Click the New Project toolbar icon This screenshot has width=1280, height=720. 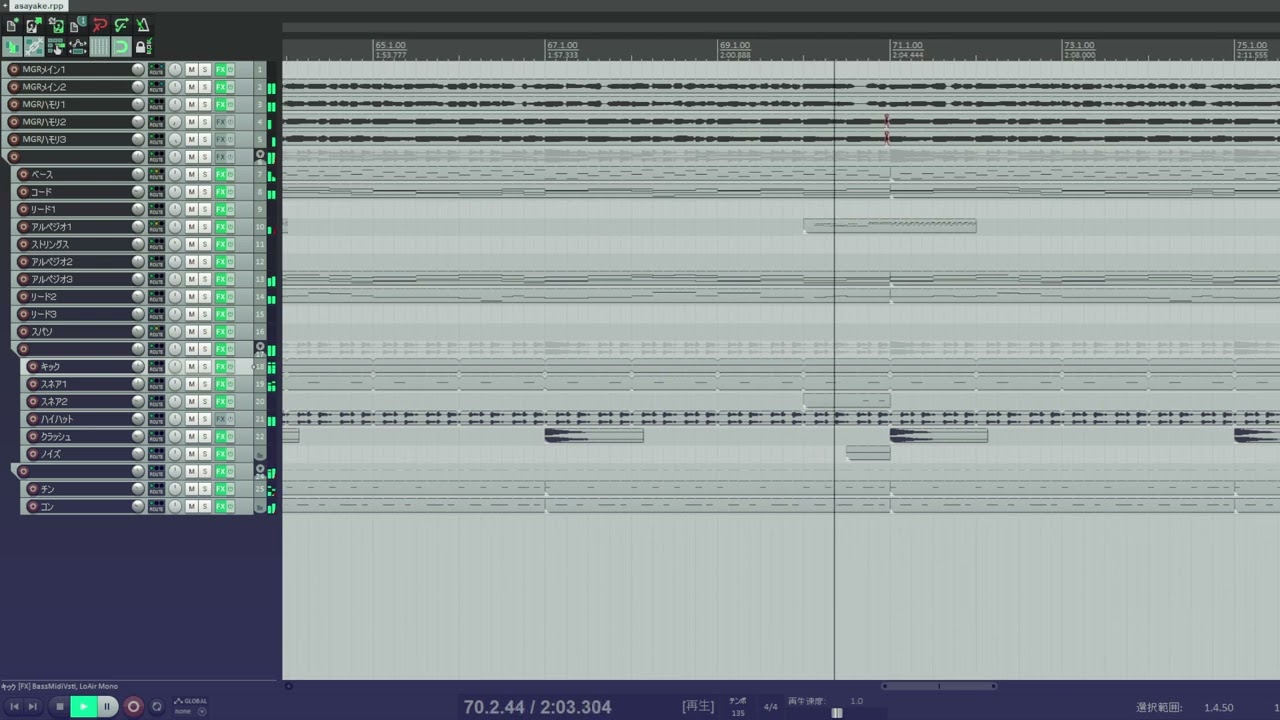click(13, 25)
